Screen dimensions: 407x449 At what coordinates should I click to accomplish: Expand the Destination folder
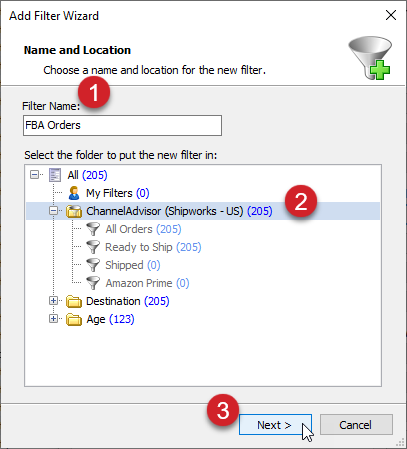53,301
